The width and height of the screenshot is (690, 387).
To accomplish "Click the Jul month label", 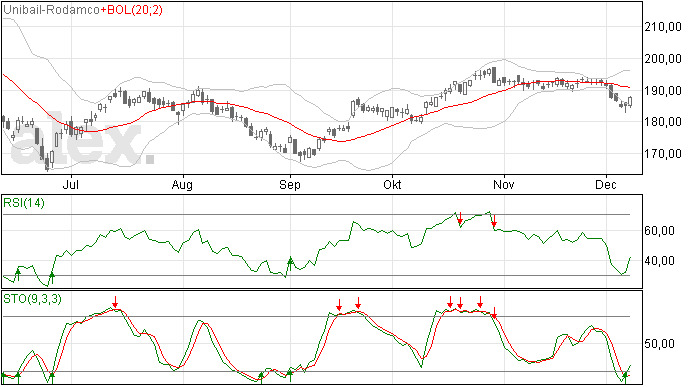I will pyautogui.click(x=71, y=184).
